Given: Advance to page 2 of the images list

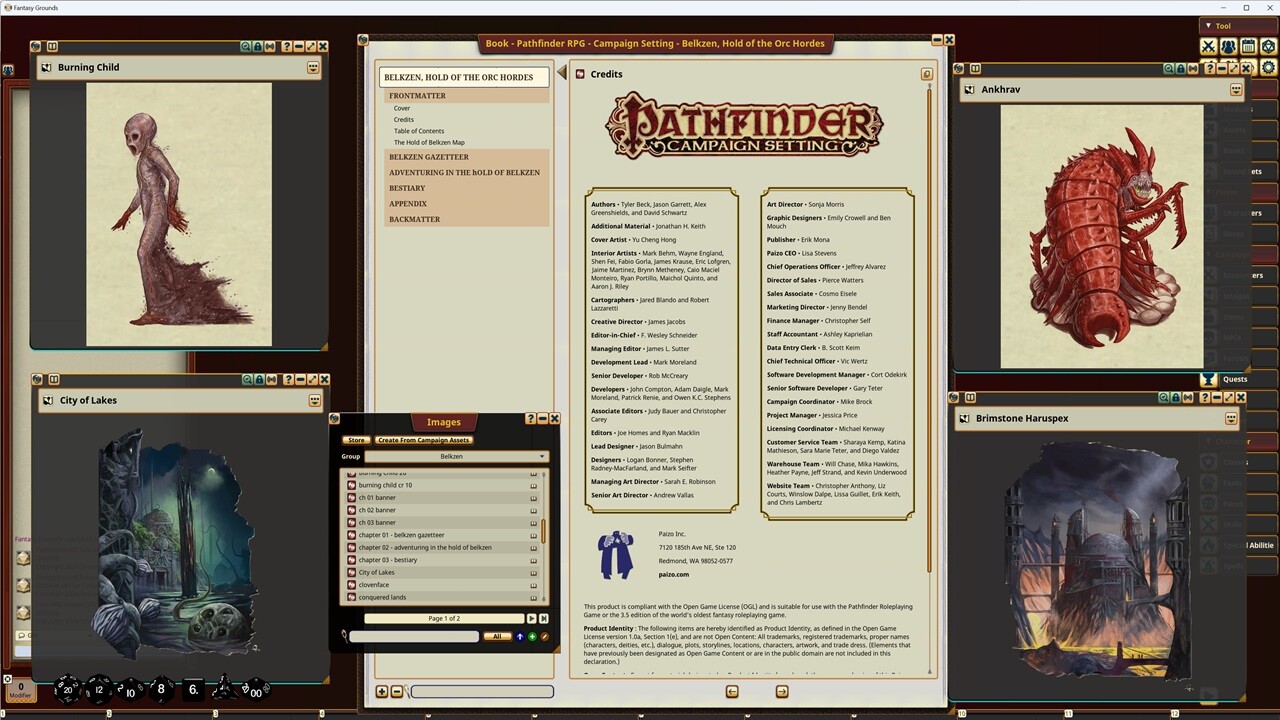Looking at the screenshot, I should pos(532,618).
